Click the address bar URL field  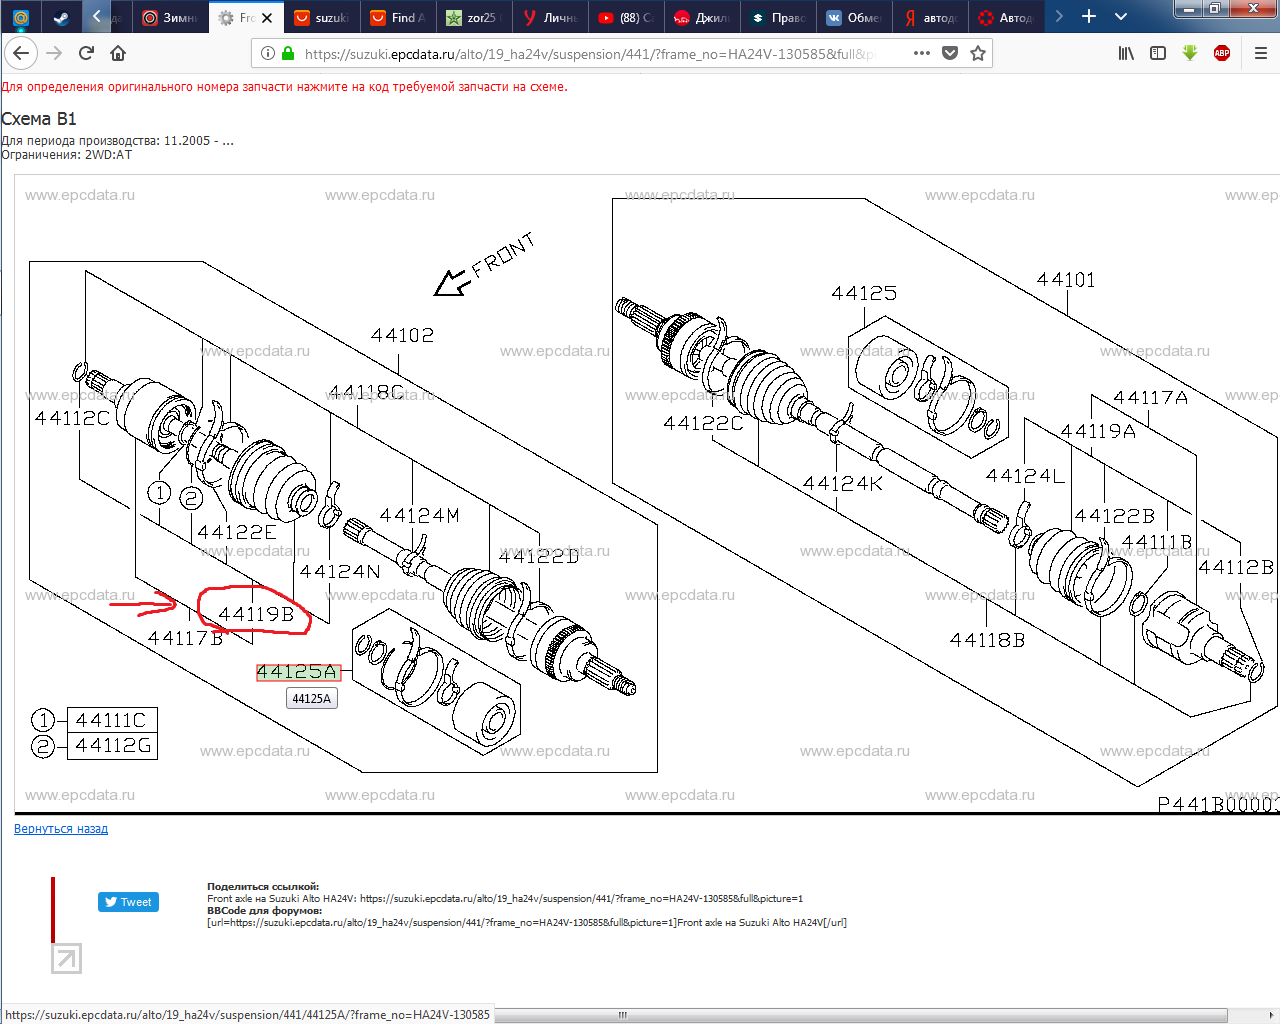pyautogui.click(x=590, y=54)
